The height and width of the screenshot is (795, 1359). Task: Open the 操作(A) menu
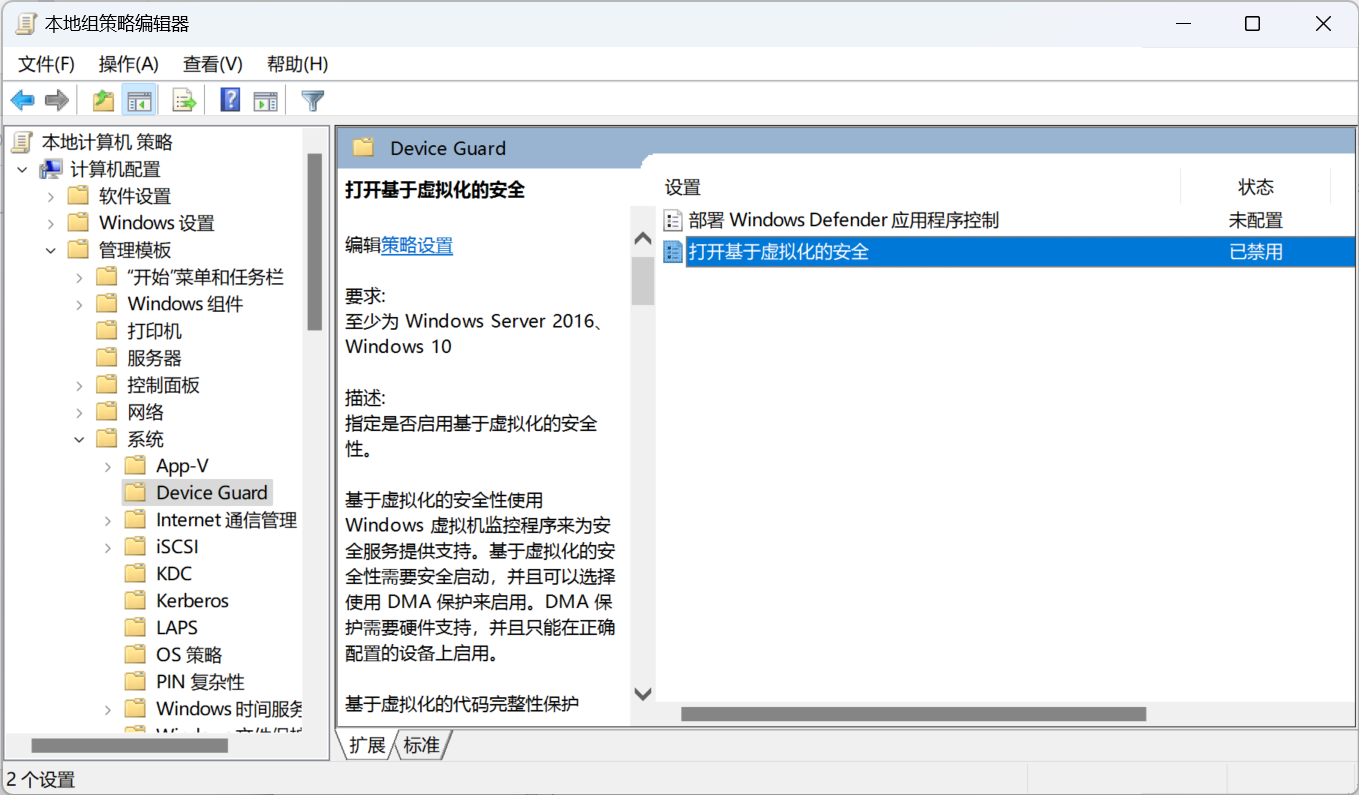click(x=128, y=64)
